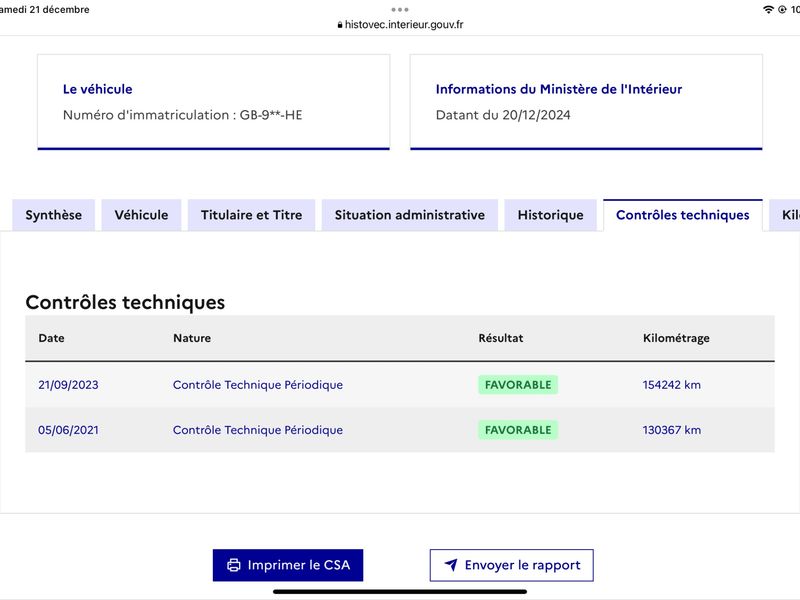Switch to the Véhicule tab
This screenshot has height=600, width=800.
tap(141, 215)
